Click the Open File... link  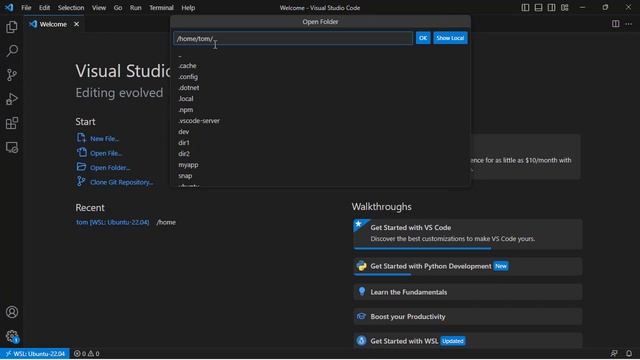106,153
